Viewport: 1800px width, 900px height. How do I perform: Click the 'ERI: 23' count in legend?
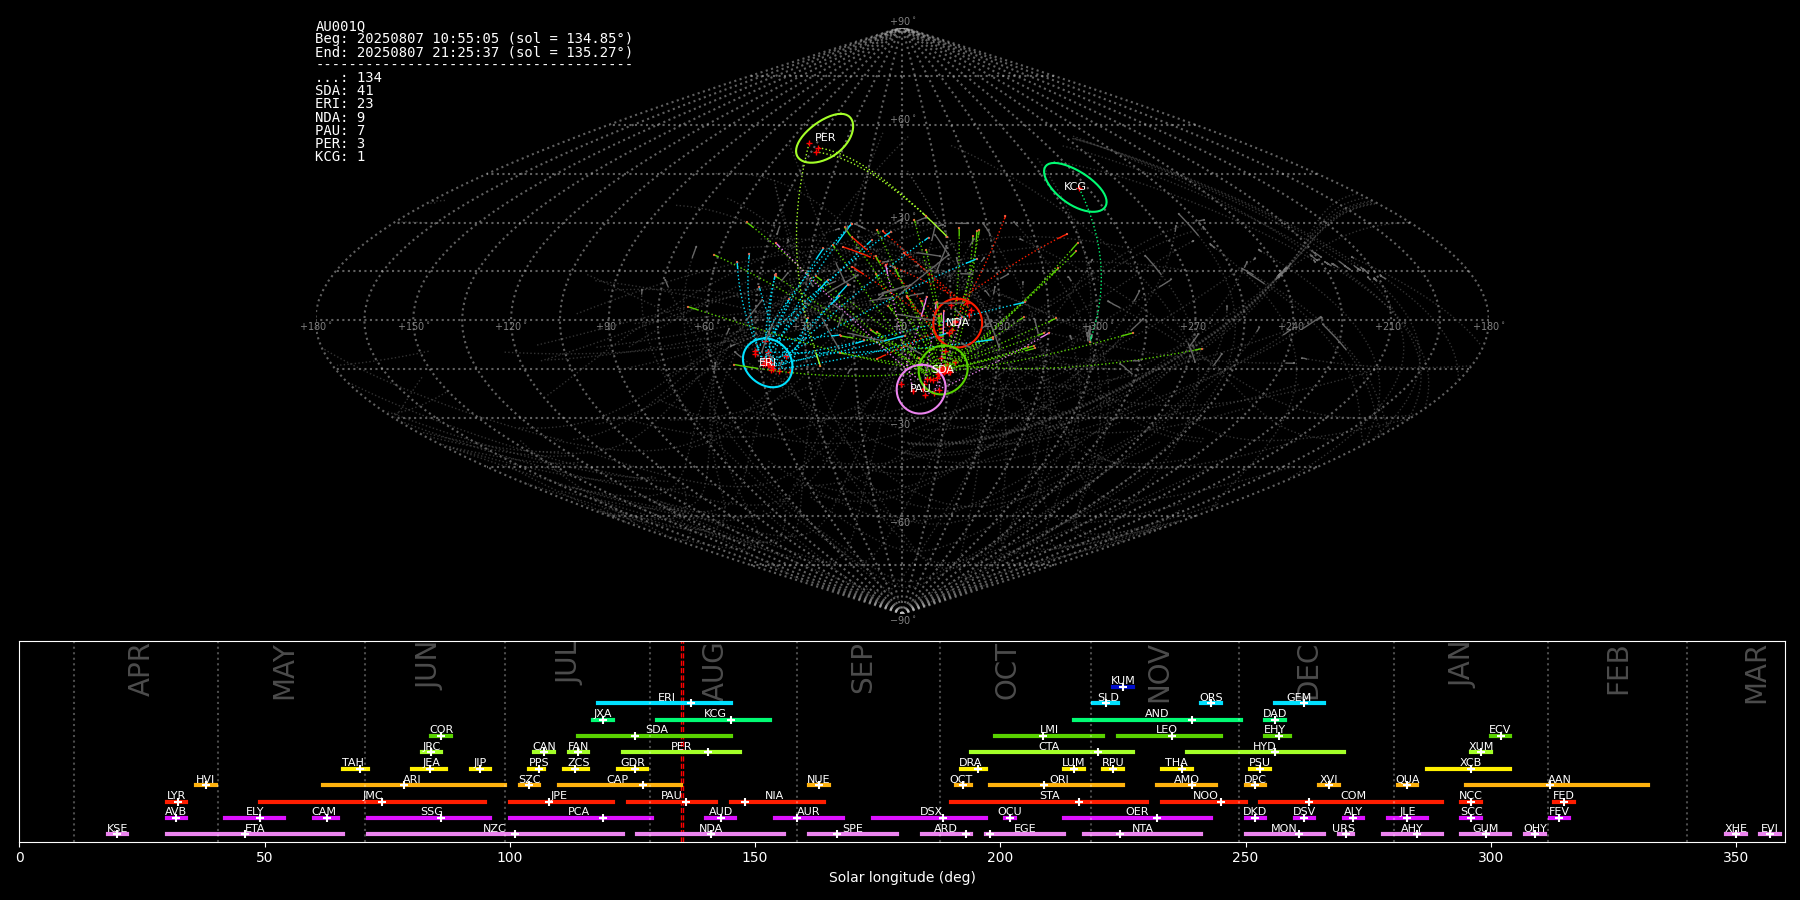coord(344,104)
